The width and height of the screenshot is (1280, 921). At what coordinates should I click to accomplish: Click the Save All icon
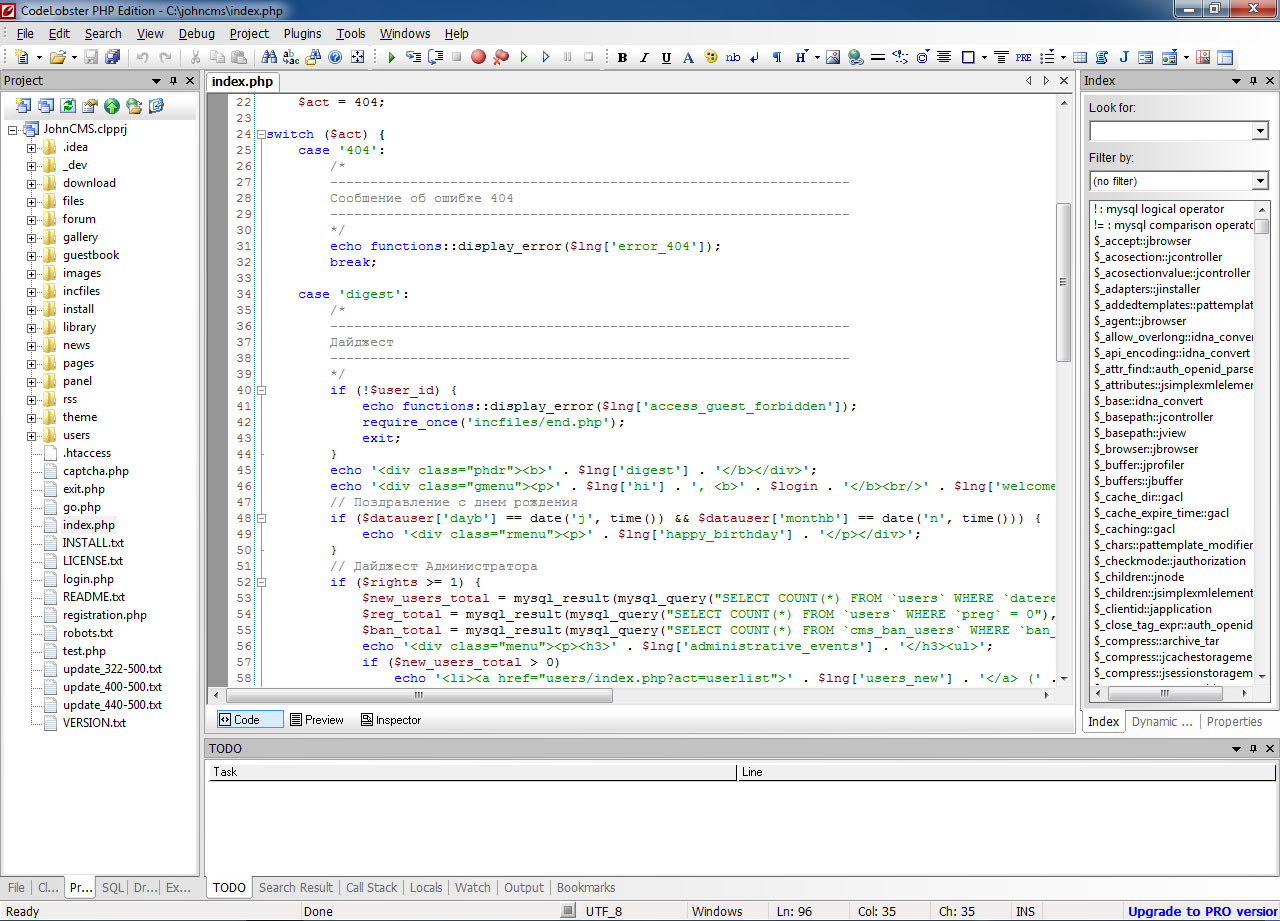tap(113, 58)
